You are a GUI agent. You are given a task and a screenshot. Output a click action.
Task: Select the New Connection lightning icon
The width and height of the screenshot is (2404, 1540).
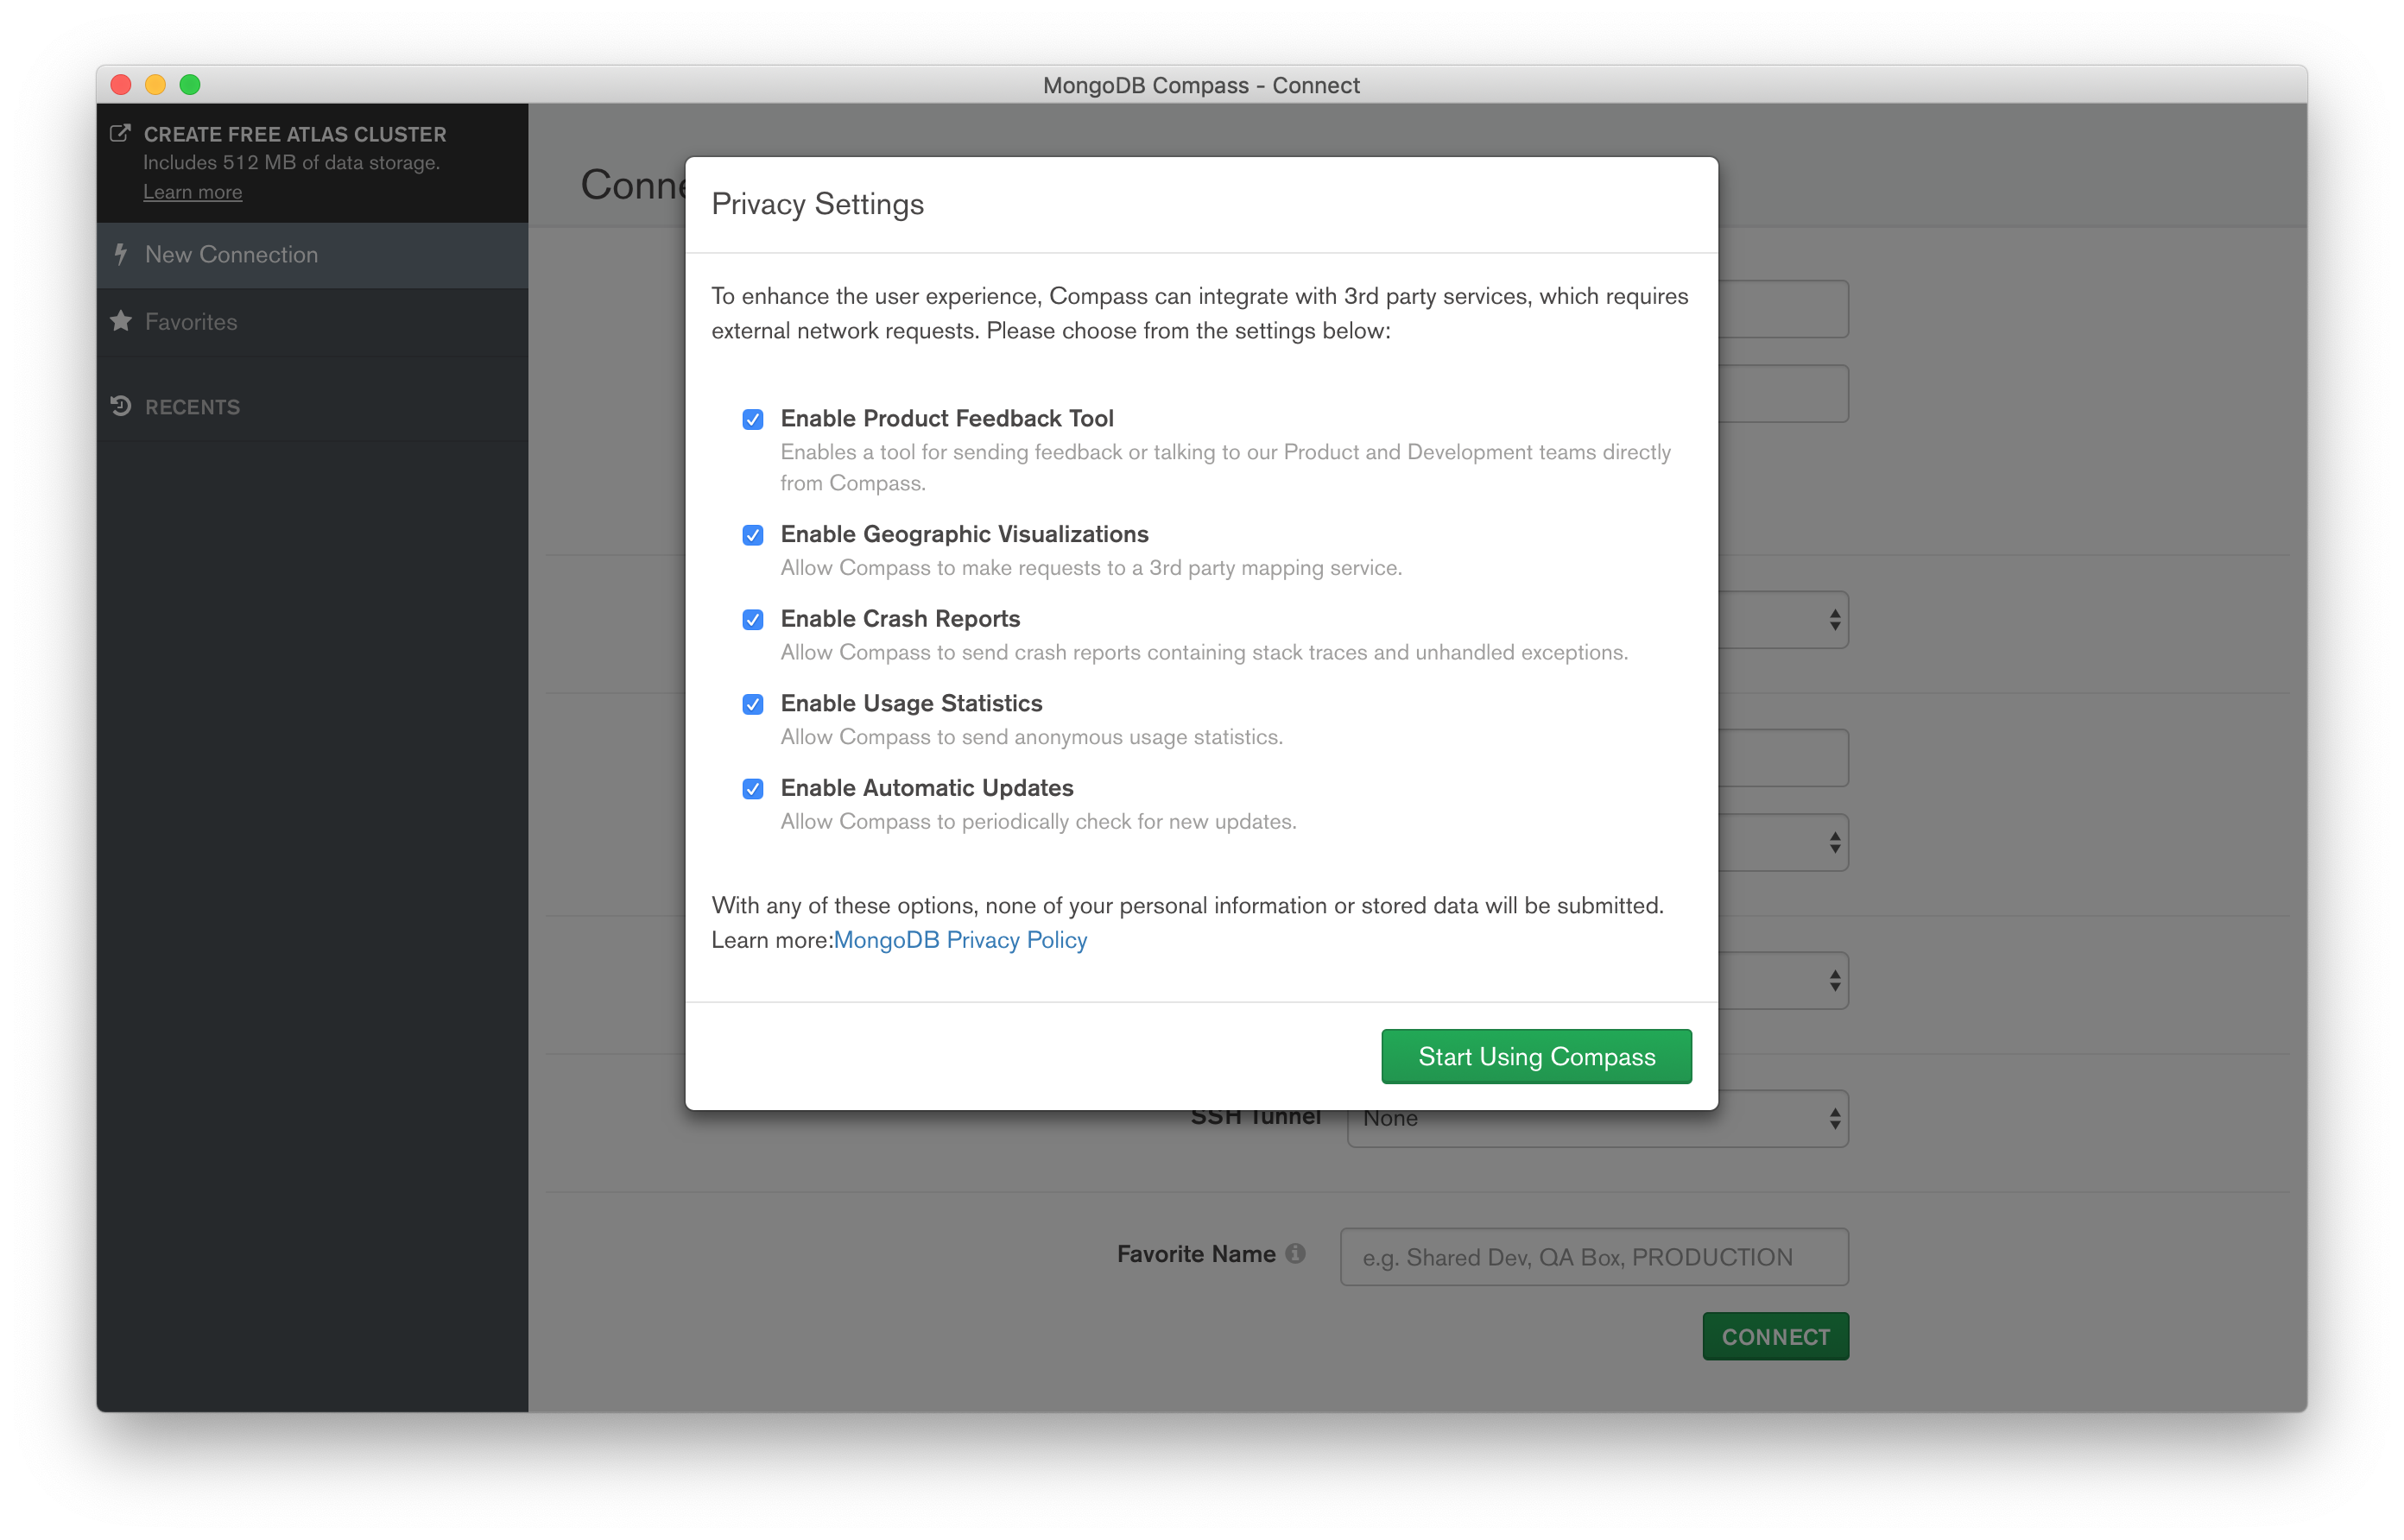(121, 255)
